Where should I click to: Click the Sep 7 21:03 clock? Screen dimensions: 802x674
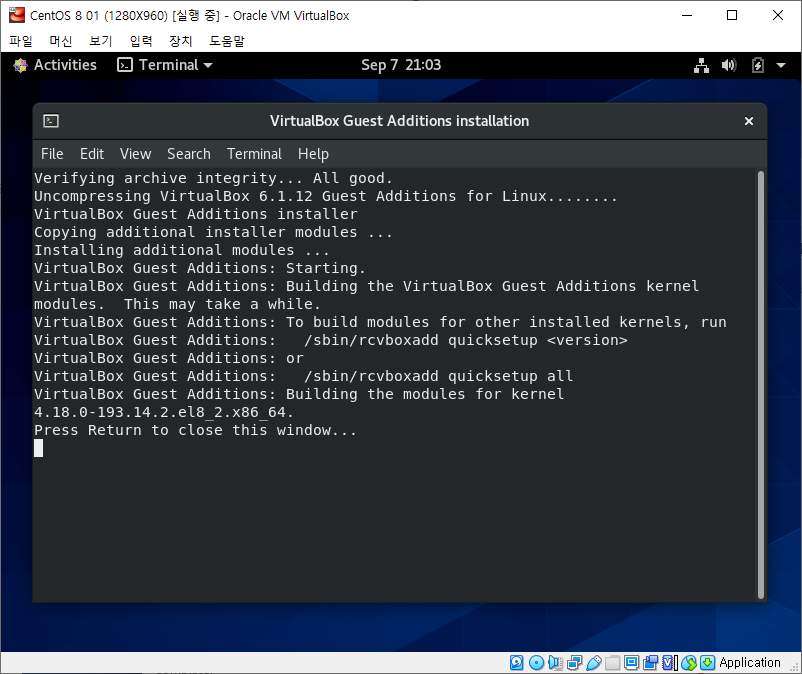[401, 65]
